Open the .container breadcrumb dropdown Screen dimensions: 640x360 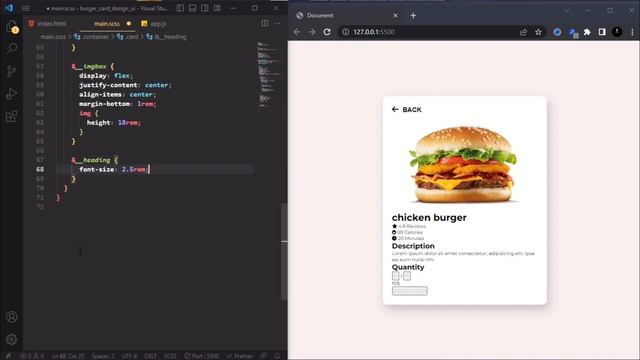[x=91, y=37]
